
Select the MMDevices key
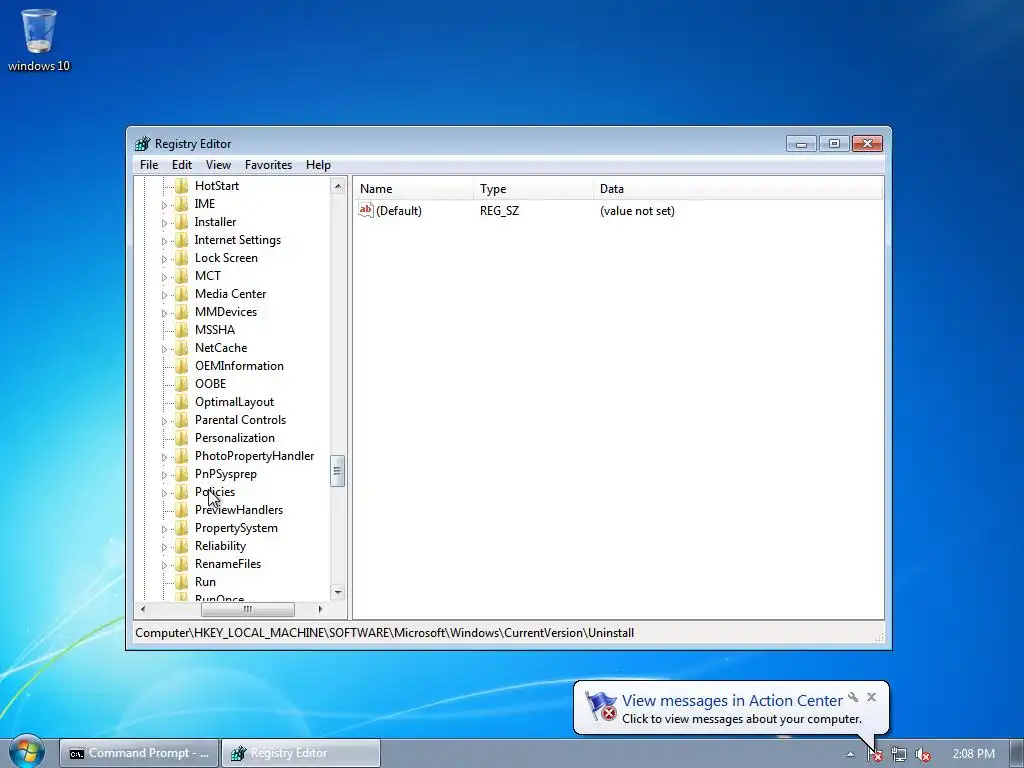pyautogui.click(x=226, y=312)
